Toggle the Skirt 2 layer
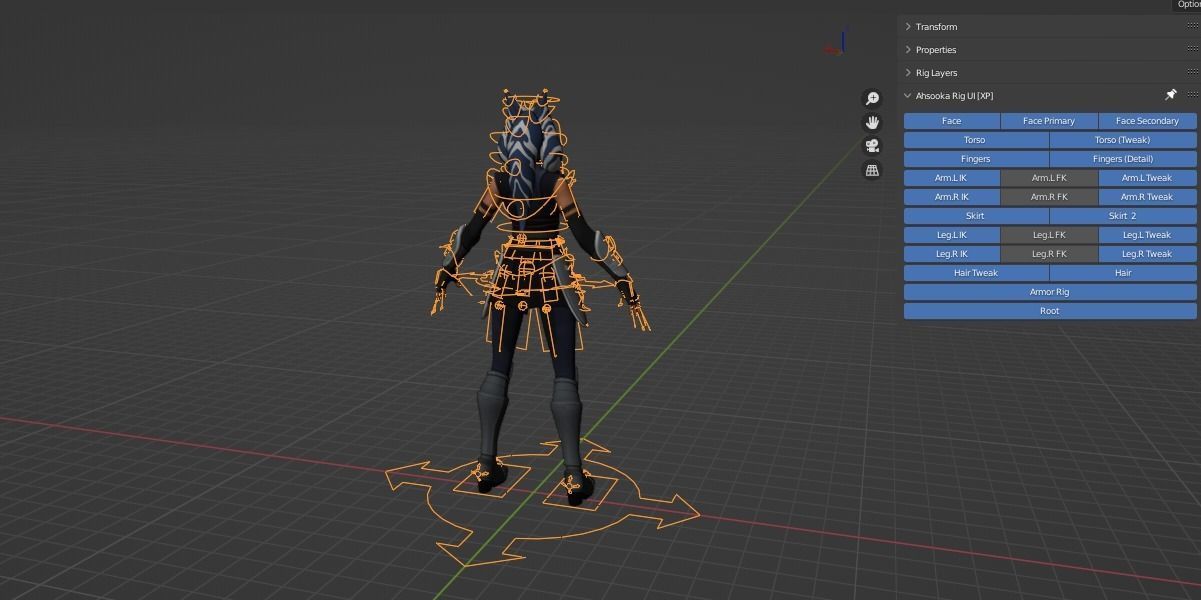This screenshot has width=1201, height=600. click(x=1123, y=216)
